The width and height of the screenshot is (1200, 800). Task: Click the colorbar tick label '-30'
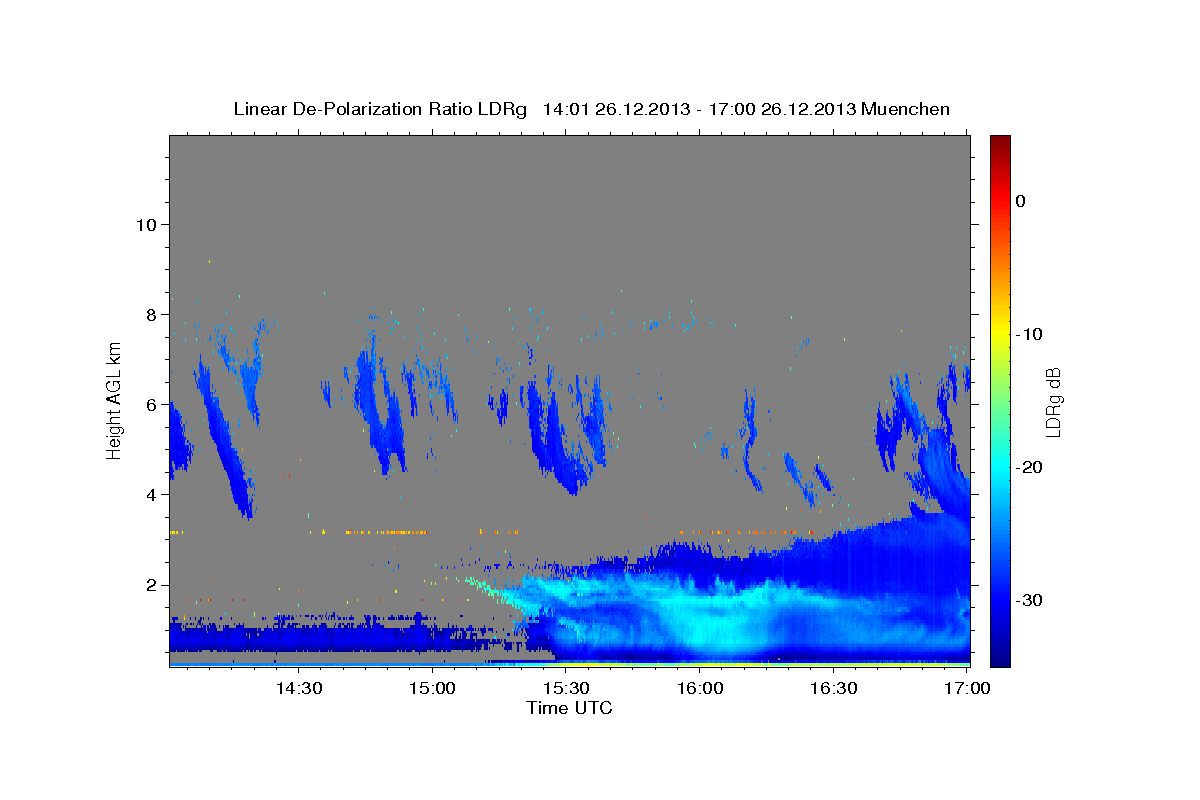[1029, 600]
